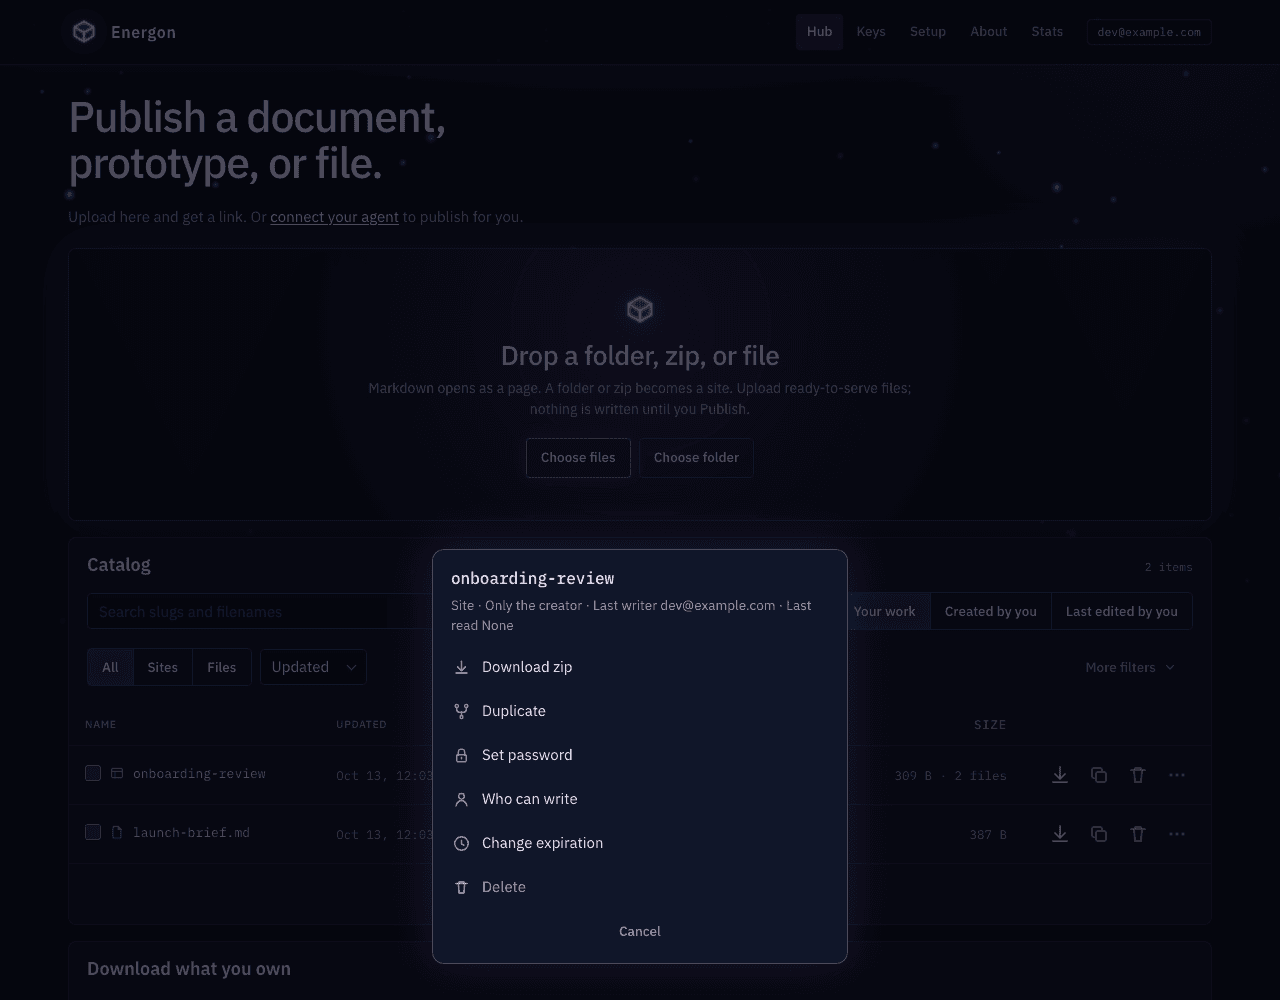Switch to the Hub tab

point(819,32)
